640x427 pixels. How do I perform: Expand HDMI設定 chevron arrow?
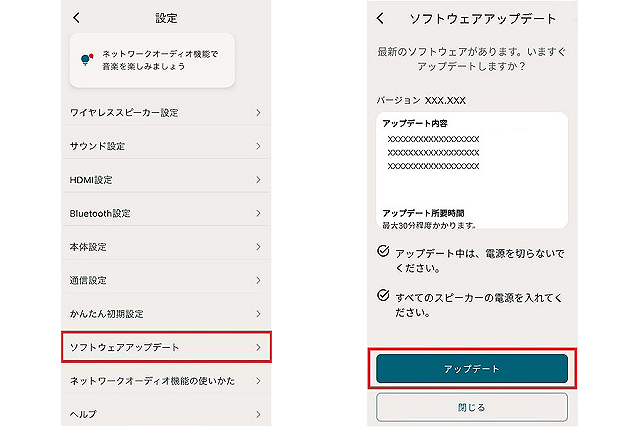[258, 180]
